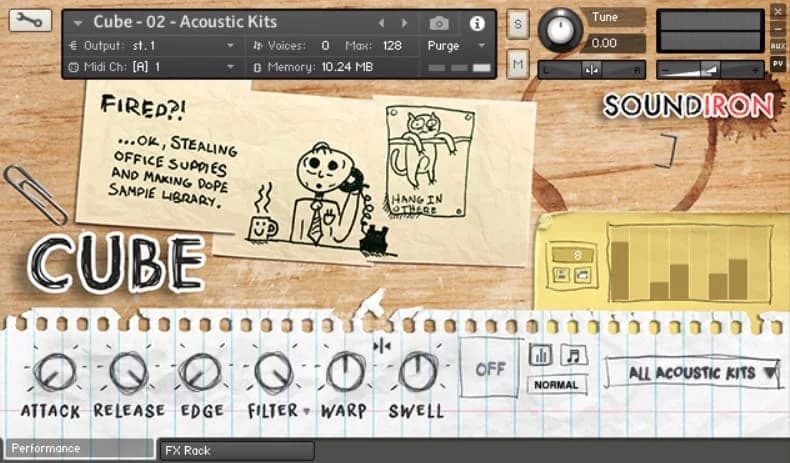Mute the instrument with the M button

click(x=517, y=64)
